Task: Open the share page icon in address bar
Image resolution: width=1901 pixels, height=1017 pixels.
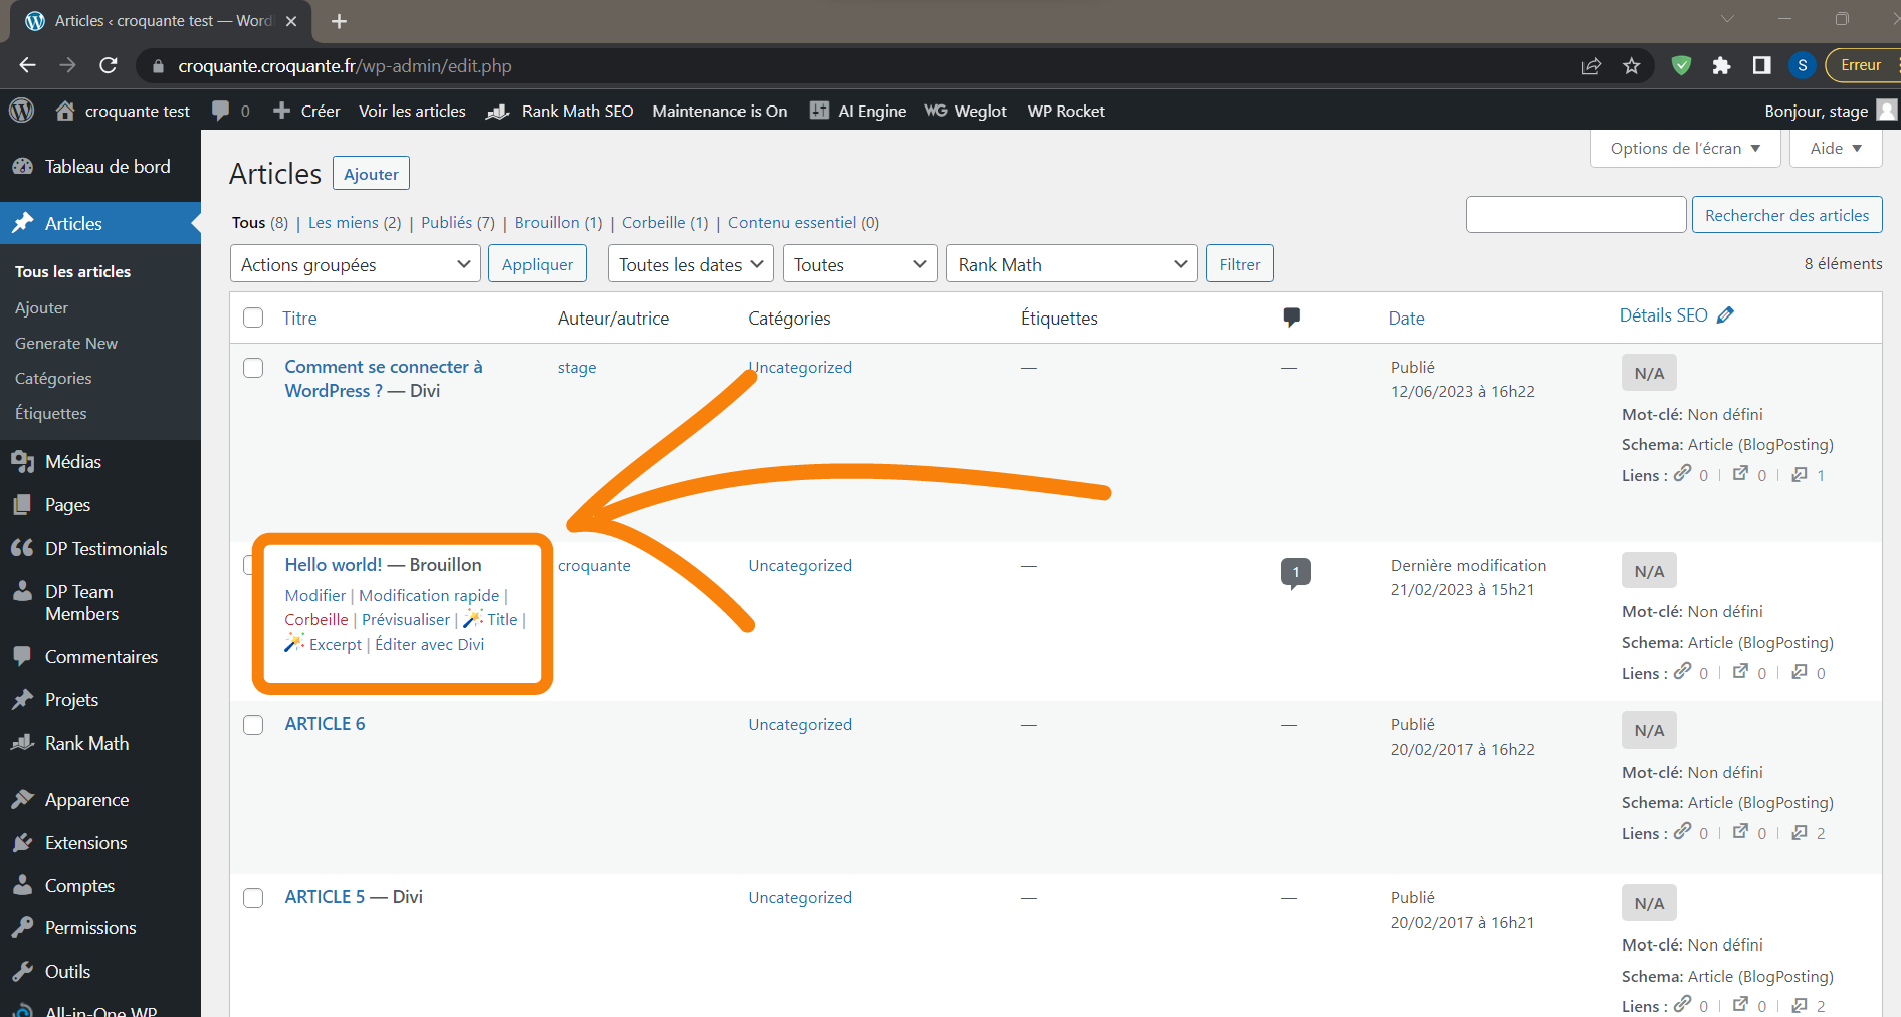Action: [x=1591, y=66]
